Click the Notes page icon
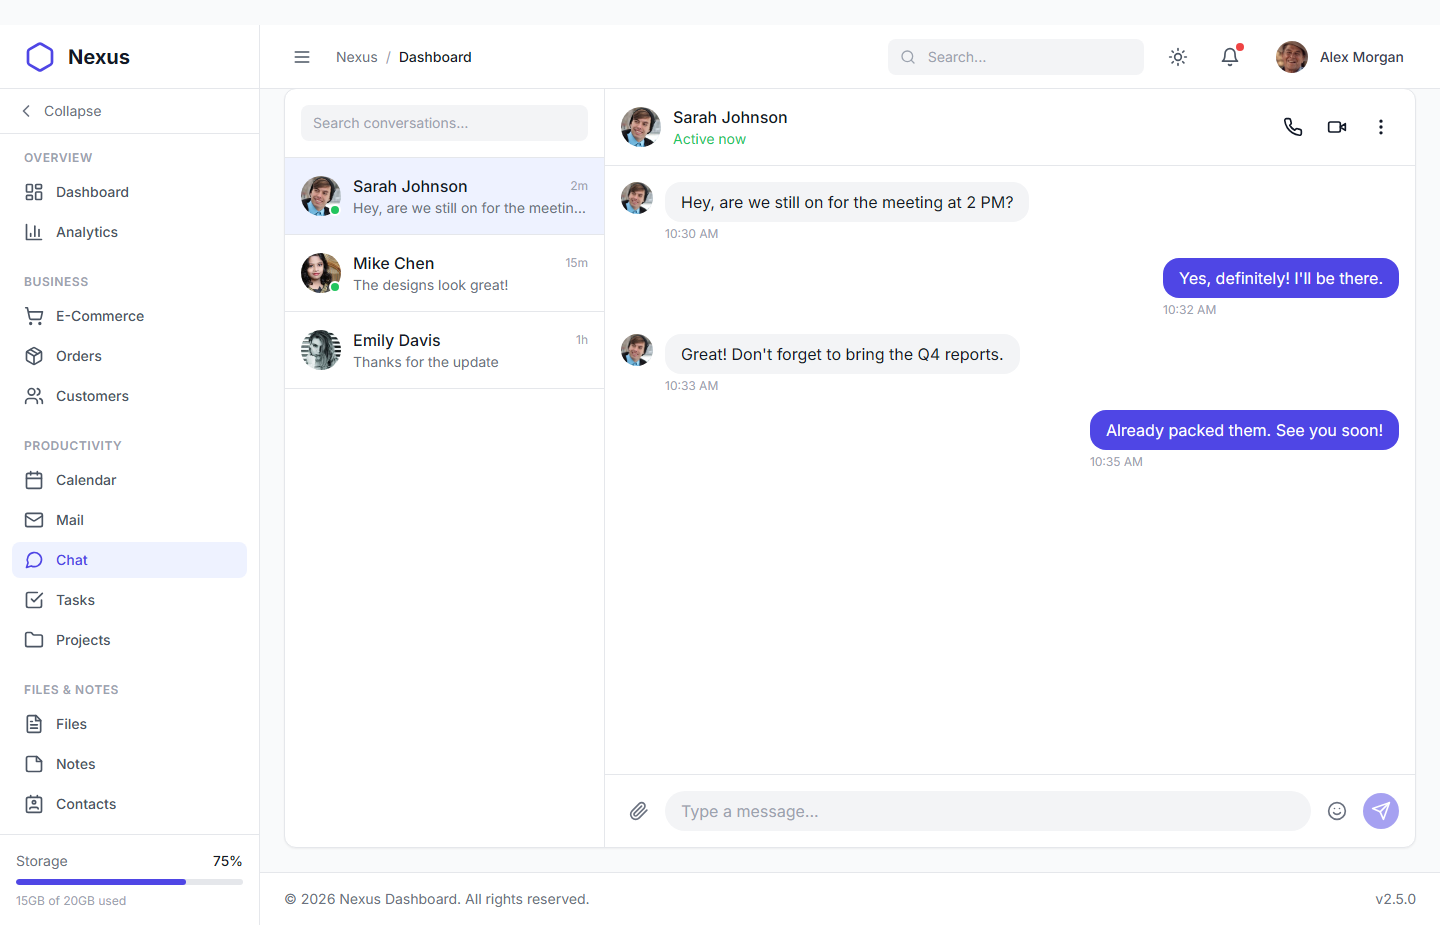Viewport: 1440px width, 925px height. 34,764
